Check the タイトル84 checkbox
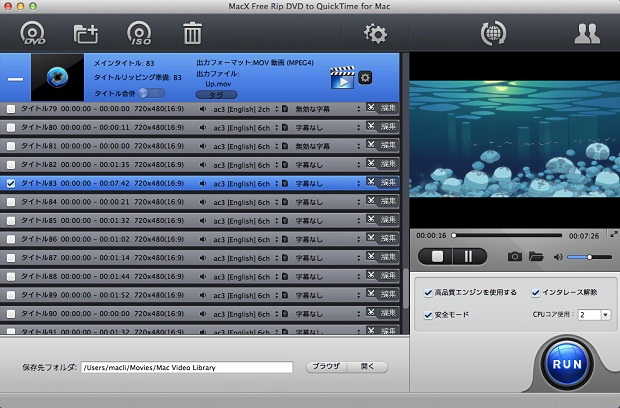620x408 pixels. tap(11, 202)
